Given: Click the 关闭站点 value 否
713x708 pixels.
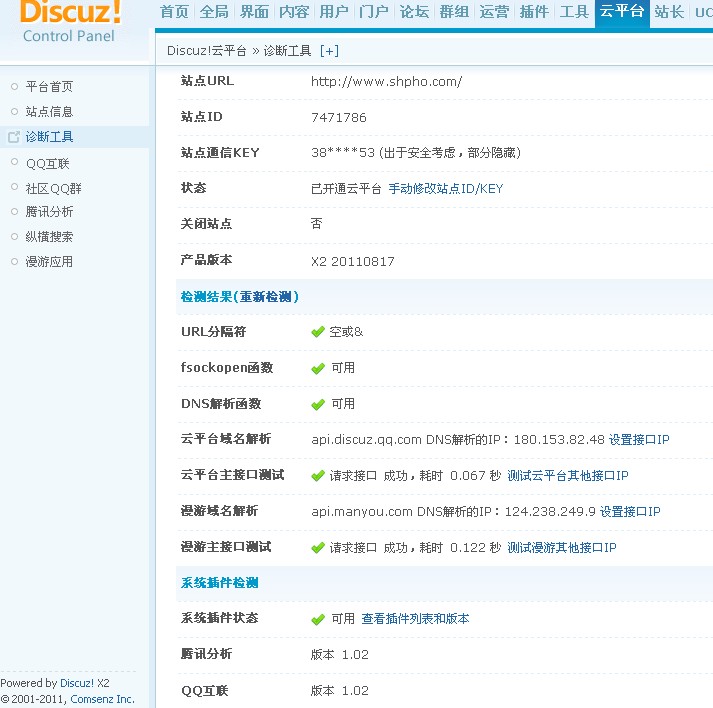Looking at the screenshot, I should point(316,223).
